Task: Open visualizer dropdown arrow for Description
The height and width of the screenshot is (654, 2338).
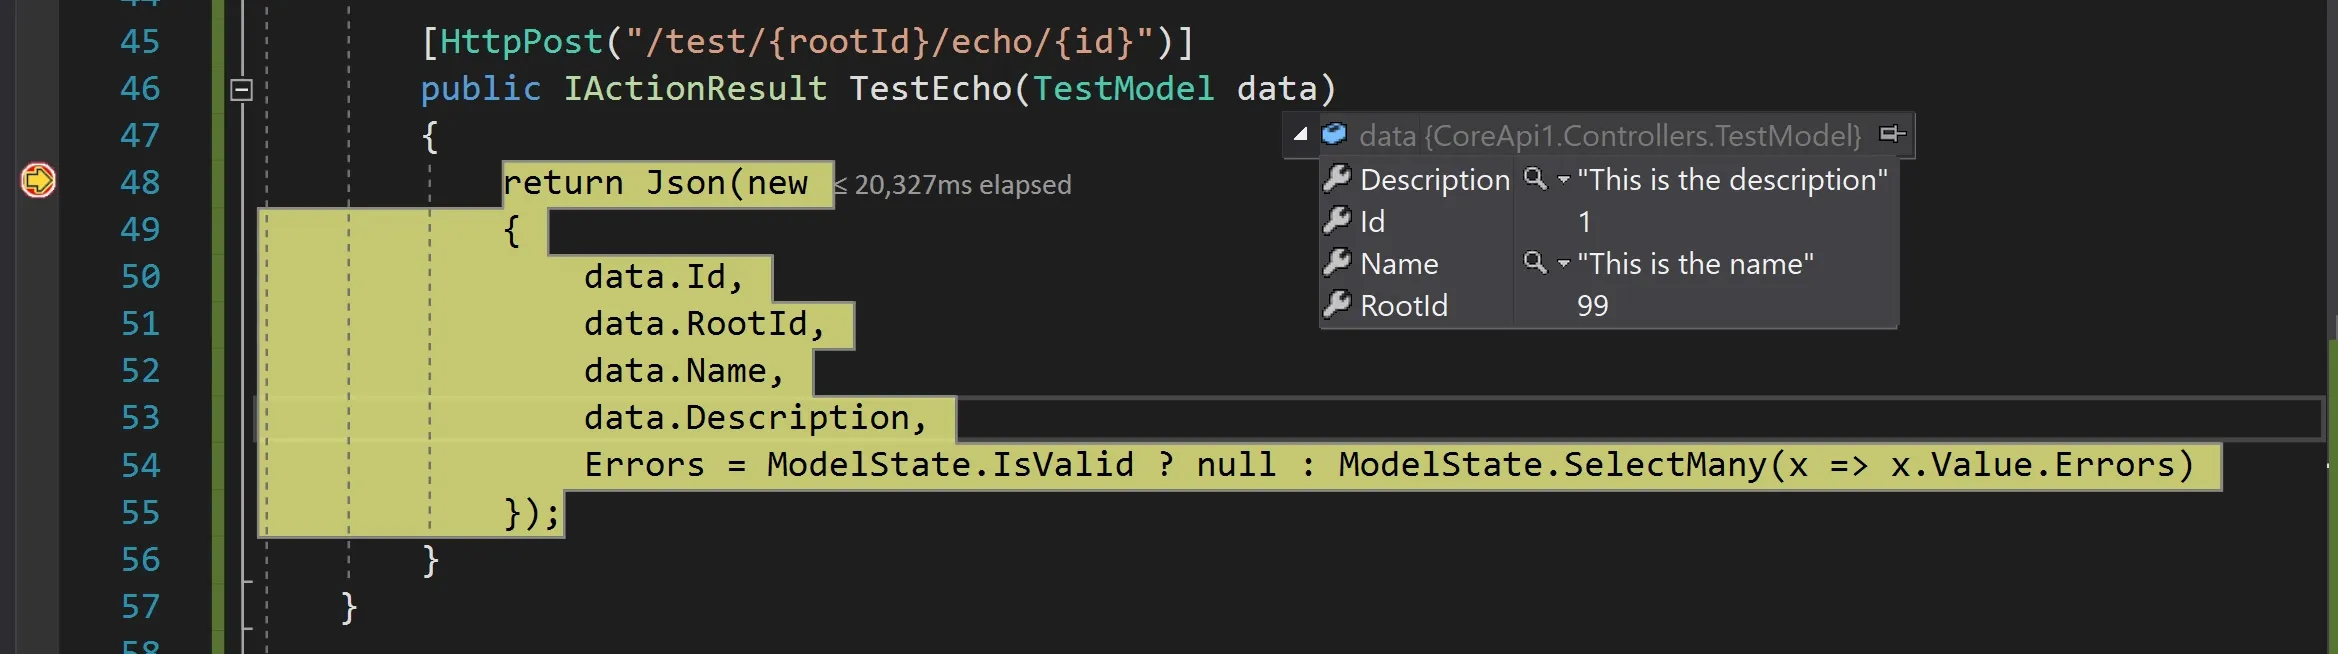Action: click(1563, 180)
